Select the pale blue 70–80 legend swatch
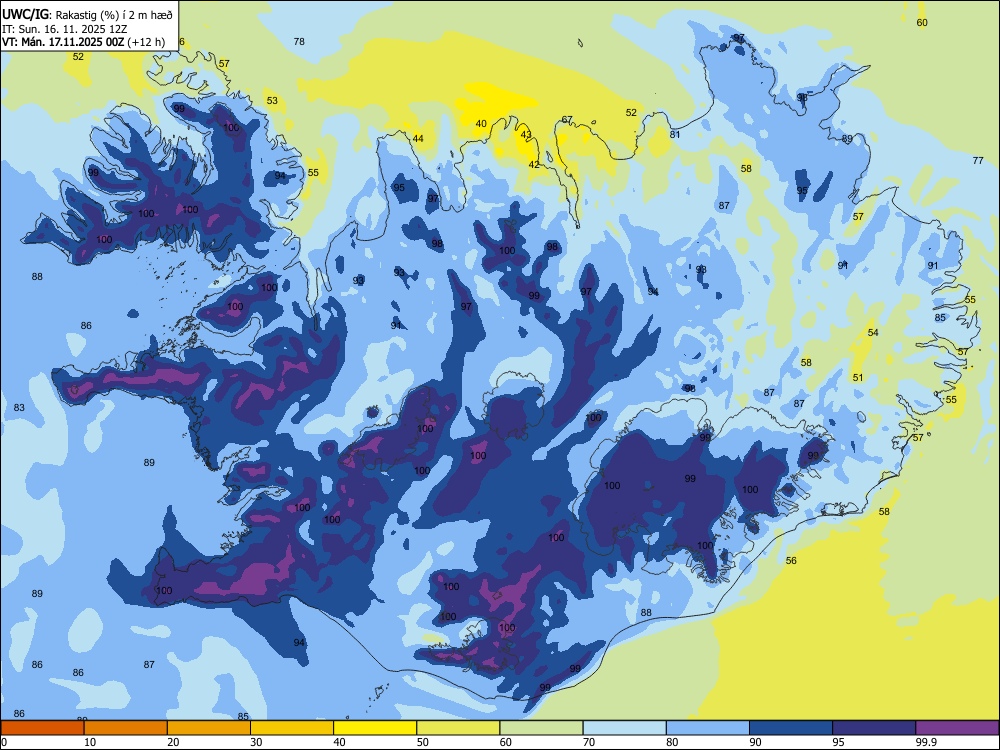 [x=624, y=728]
